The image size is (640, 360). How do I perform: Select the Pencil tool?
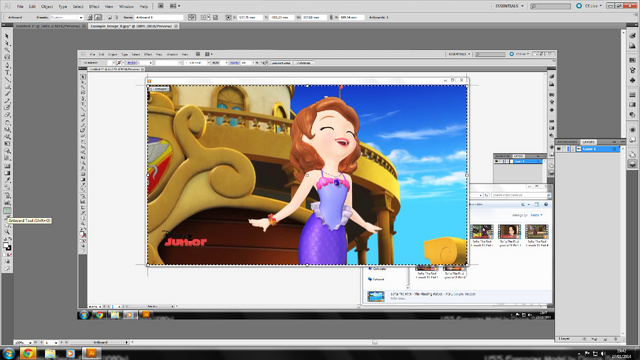7,101
